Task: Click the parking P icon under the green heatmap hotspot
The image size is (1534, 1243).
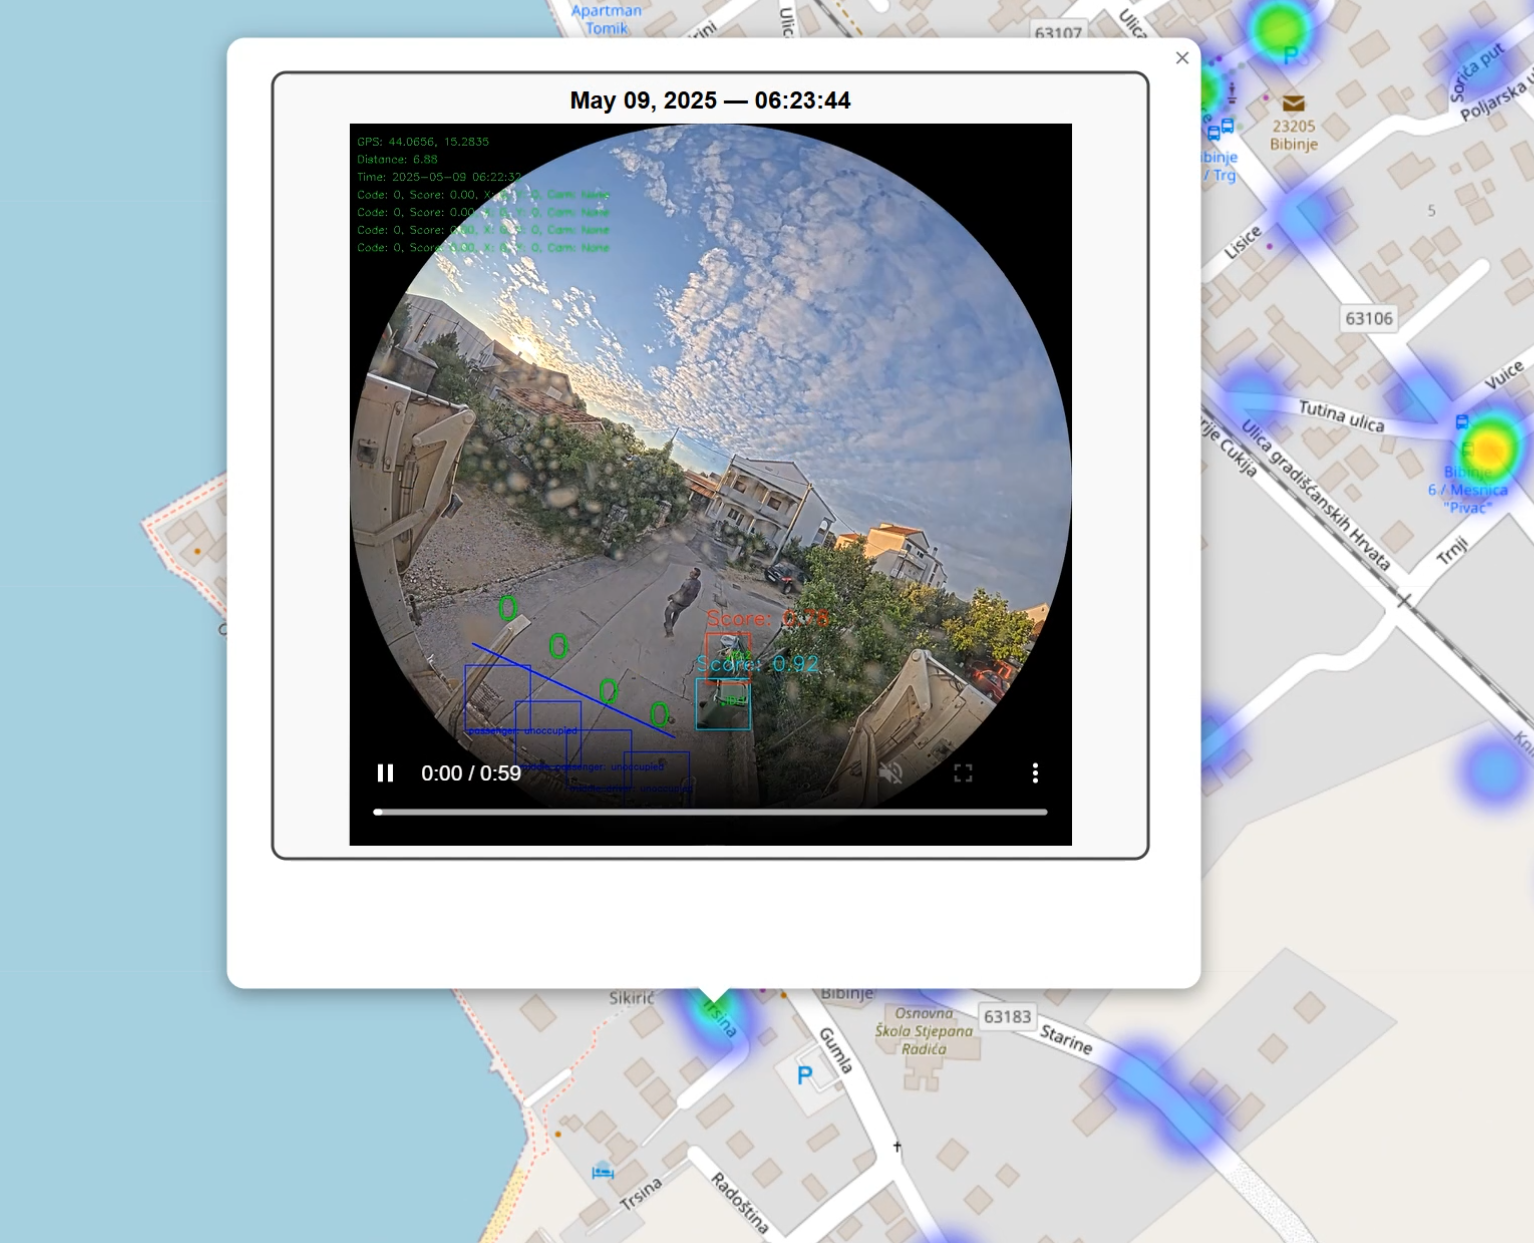Action: 1290,57
